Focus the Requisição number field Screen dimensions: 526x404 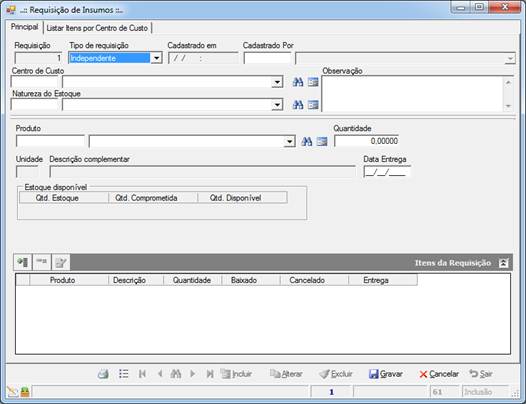[38, 58]
